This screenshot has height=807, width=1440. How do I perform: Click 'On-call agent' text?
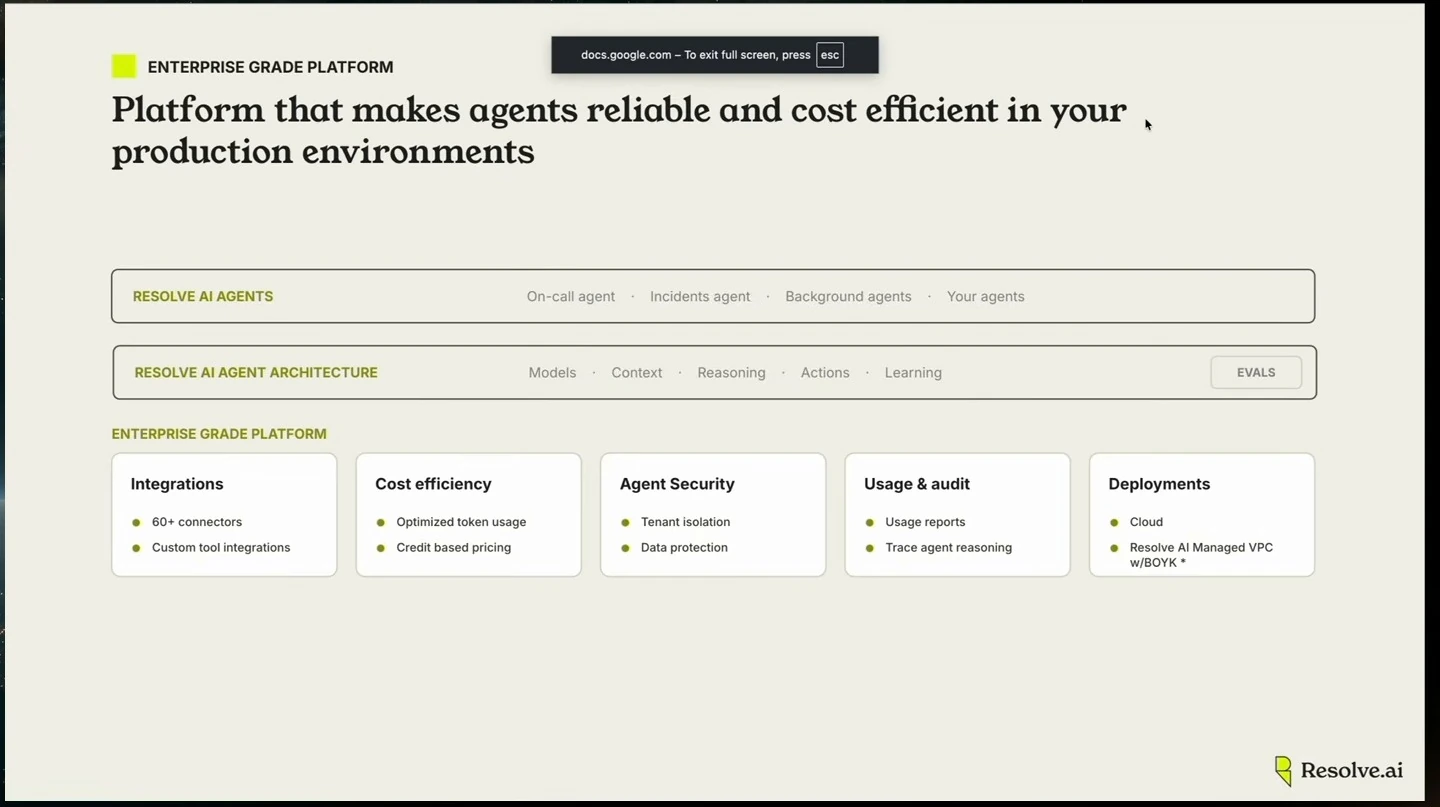(571, 296)
